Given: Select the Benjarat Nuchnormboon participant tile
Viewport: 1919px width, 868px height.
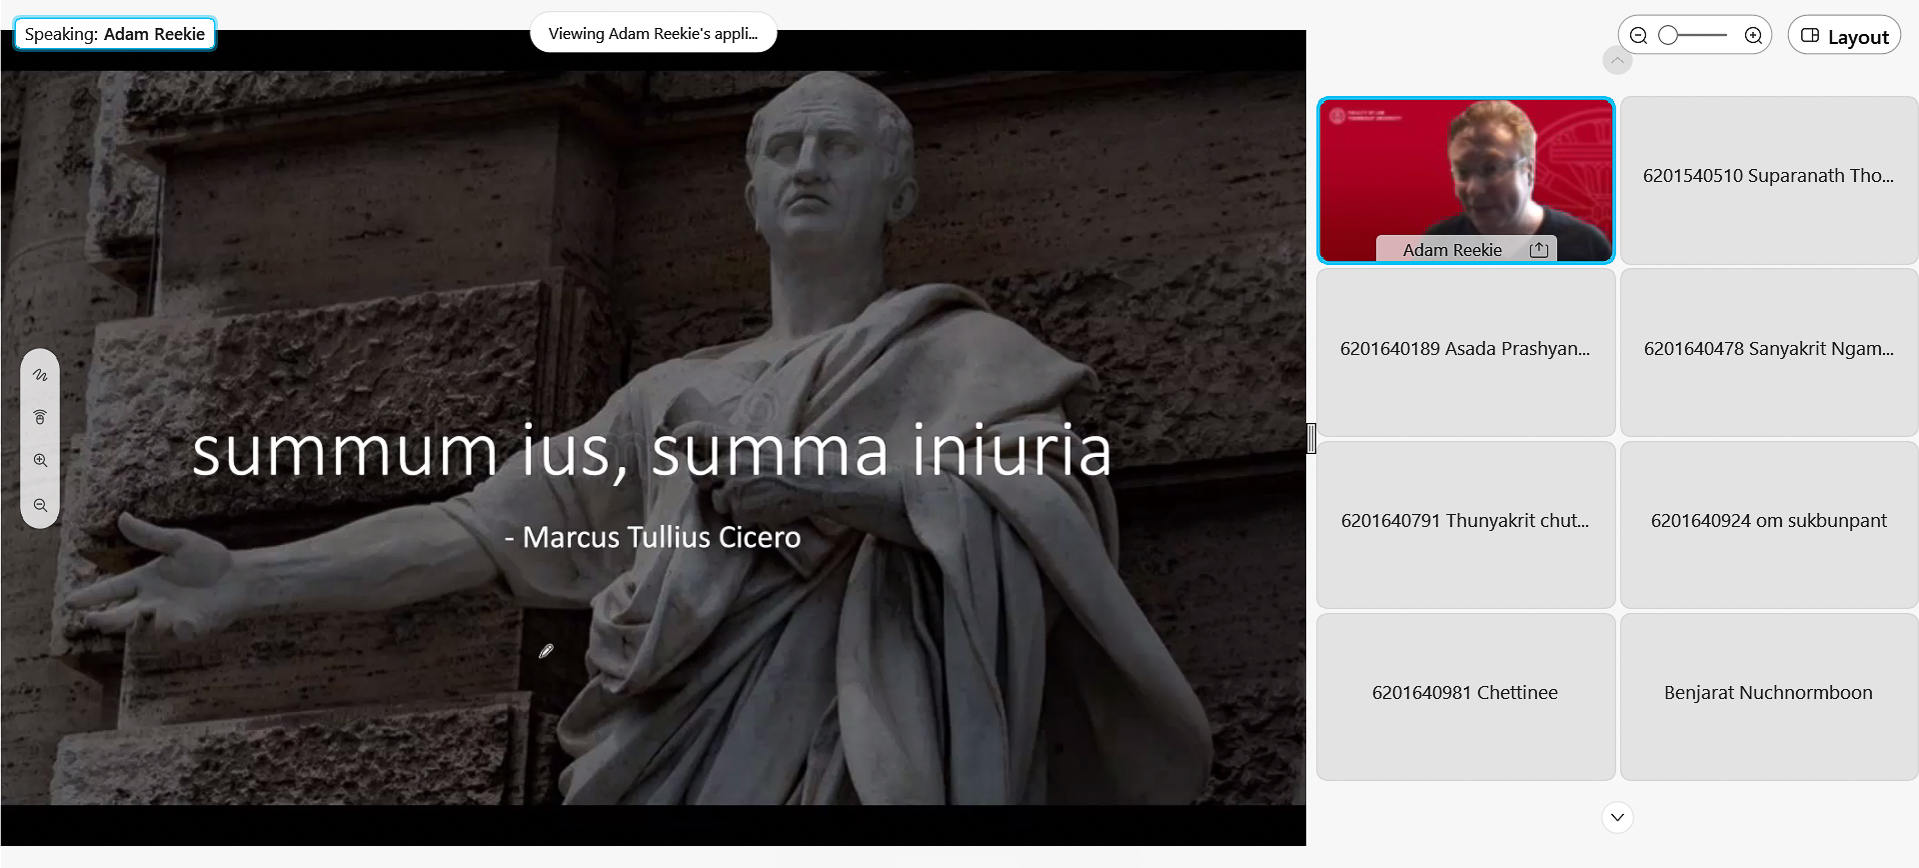Looking at the screenshot, I should [1768, 696].
